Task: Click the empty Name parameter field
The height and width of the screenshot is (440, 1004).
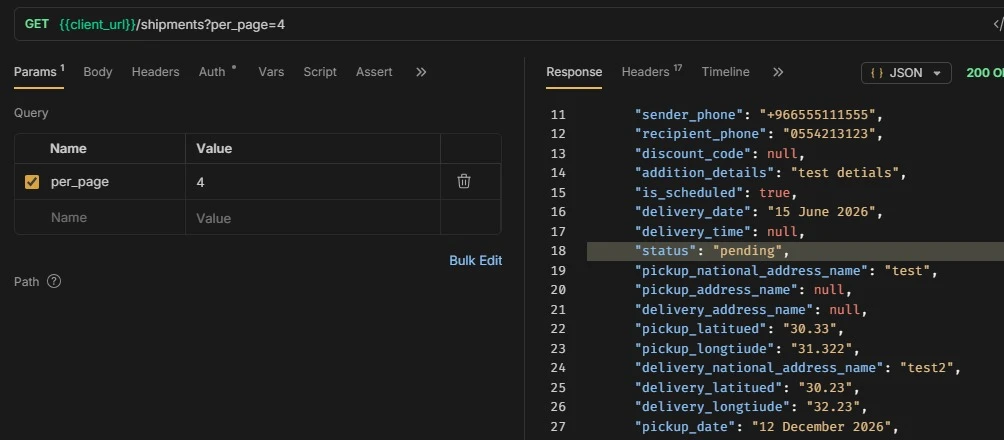Action: (x=100, y=218)
